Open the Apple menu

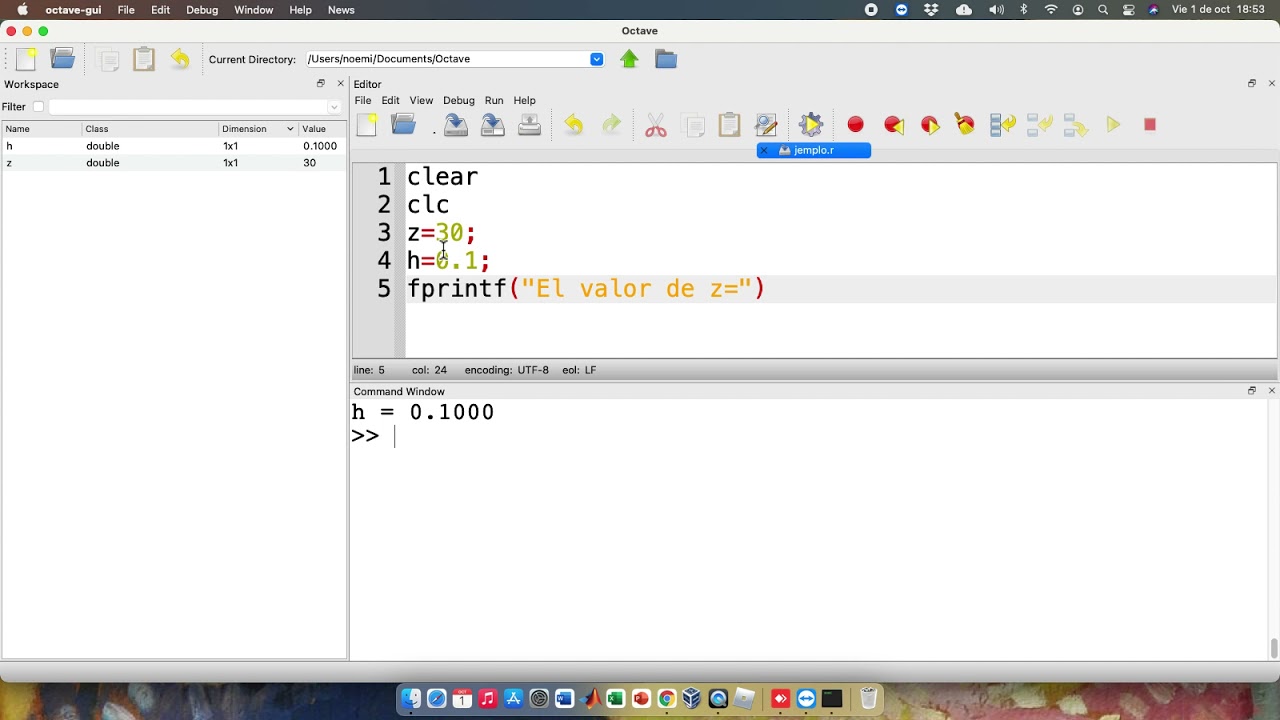[x=22, y=10]
